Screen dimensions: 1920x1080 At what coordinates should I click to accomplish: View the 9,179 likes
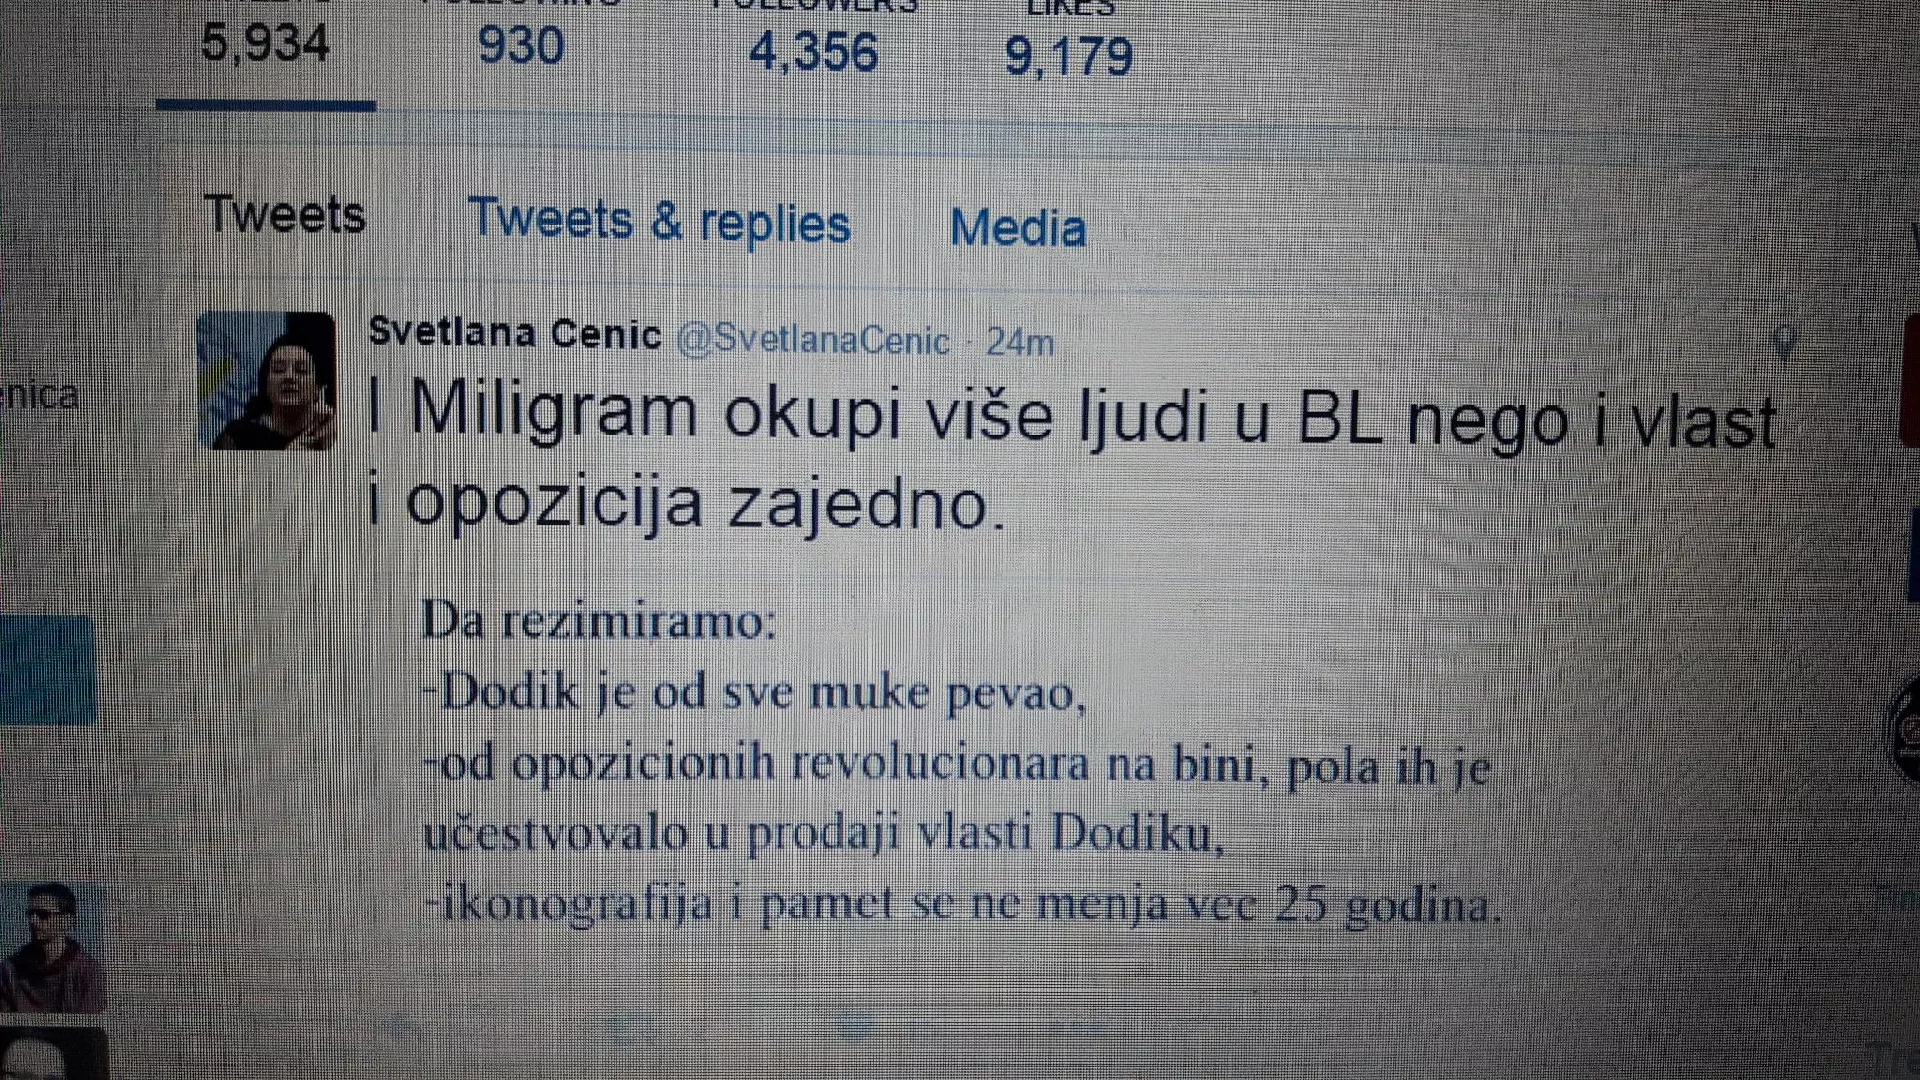1069,56
